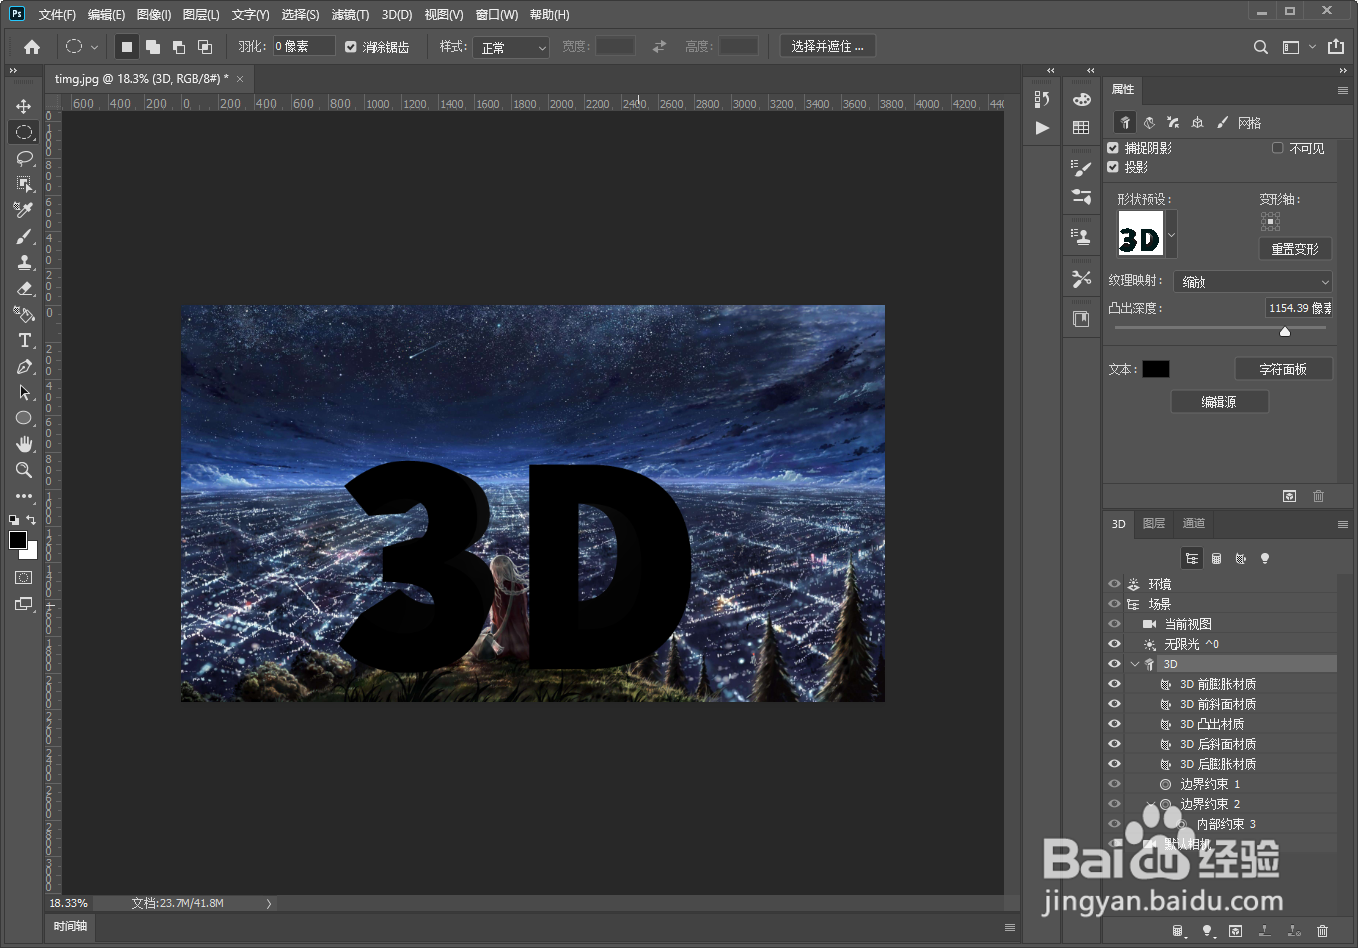Toggle the 捕捉阴影 checkbox
The image size is (1358, 948).
(1113, 148)
